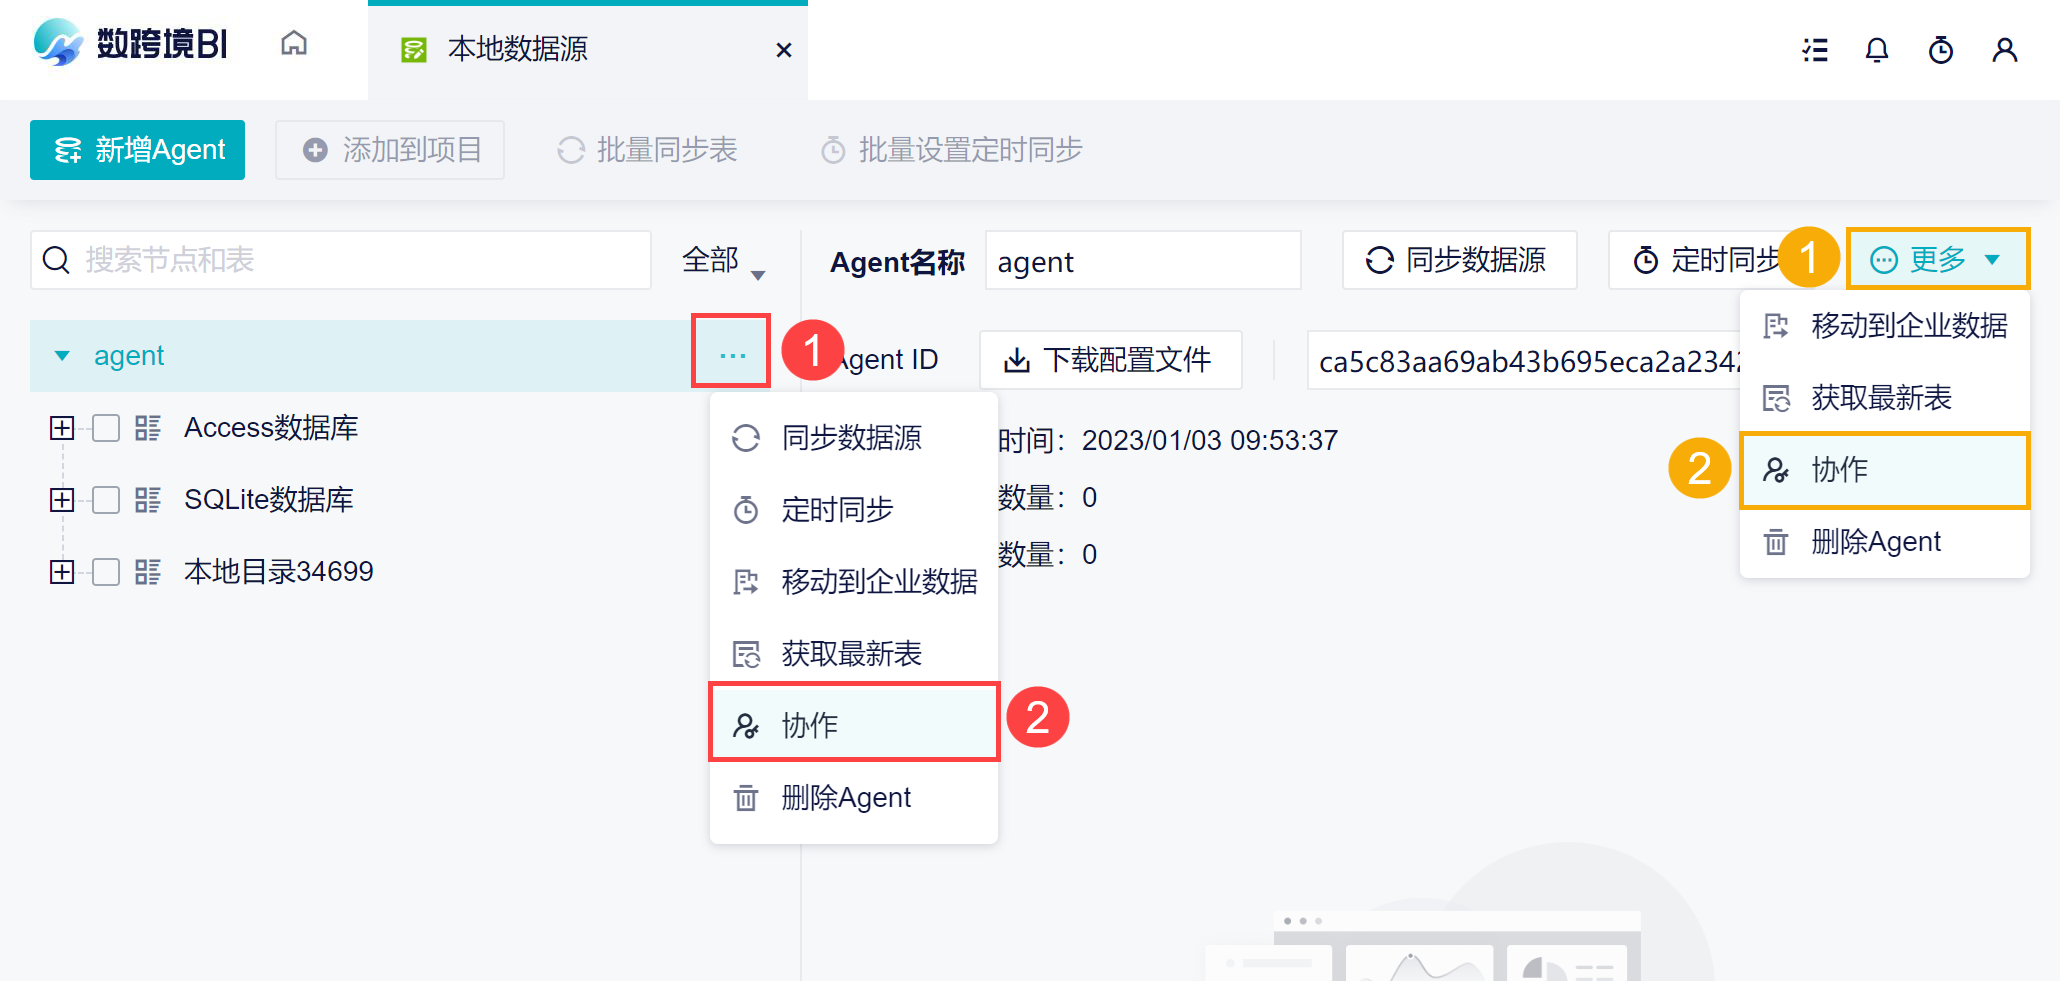Viewport: 2060px width, 981px height.
Task: Click 添加到项目 button
Action: coord(390,150)
